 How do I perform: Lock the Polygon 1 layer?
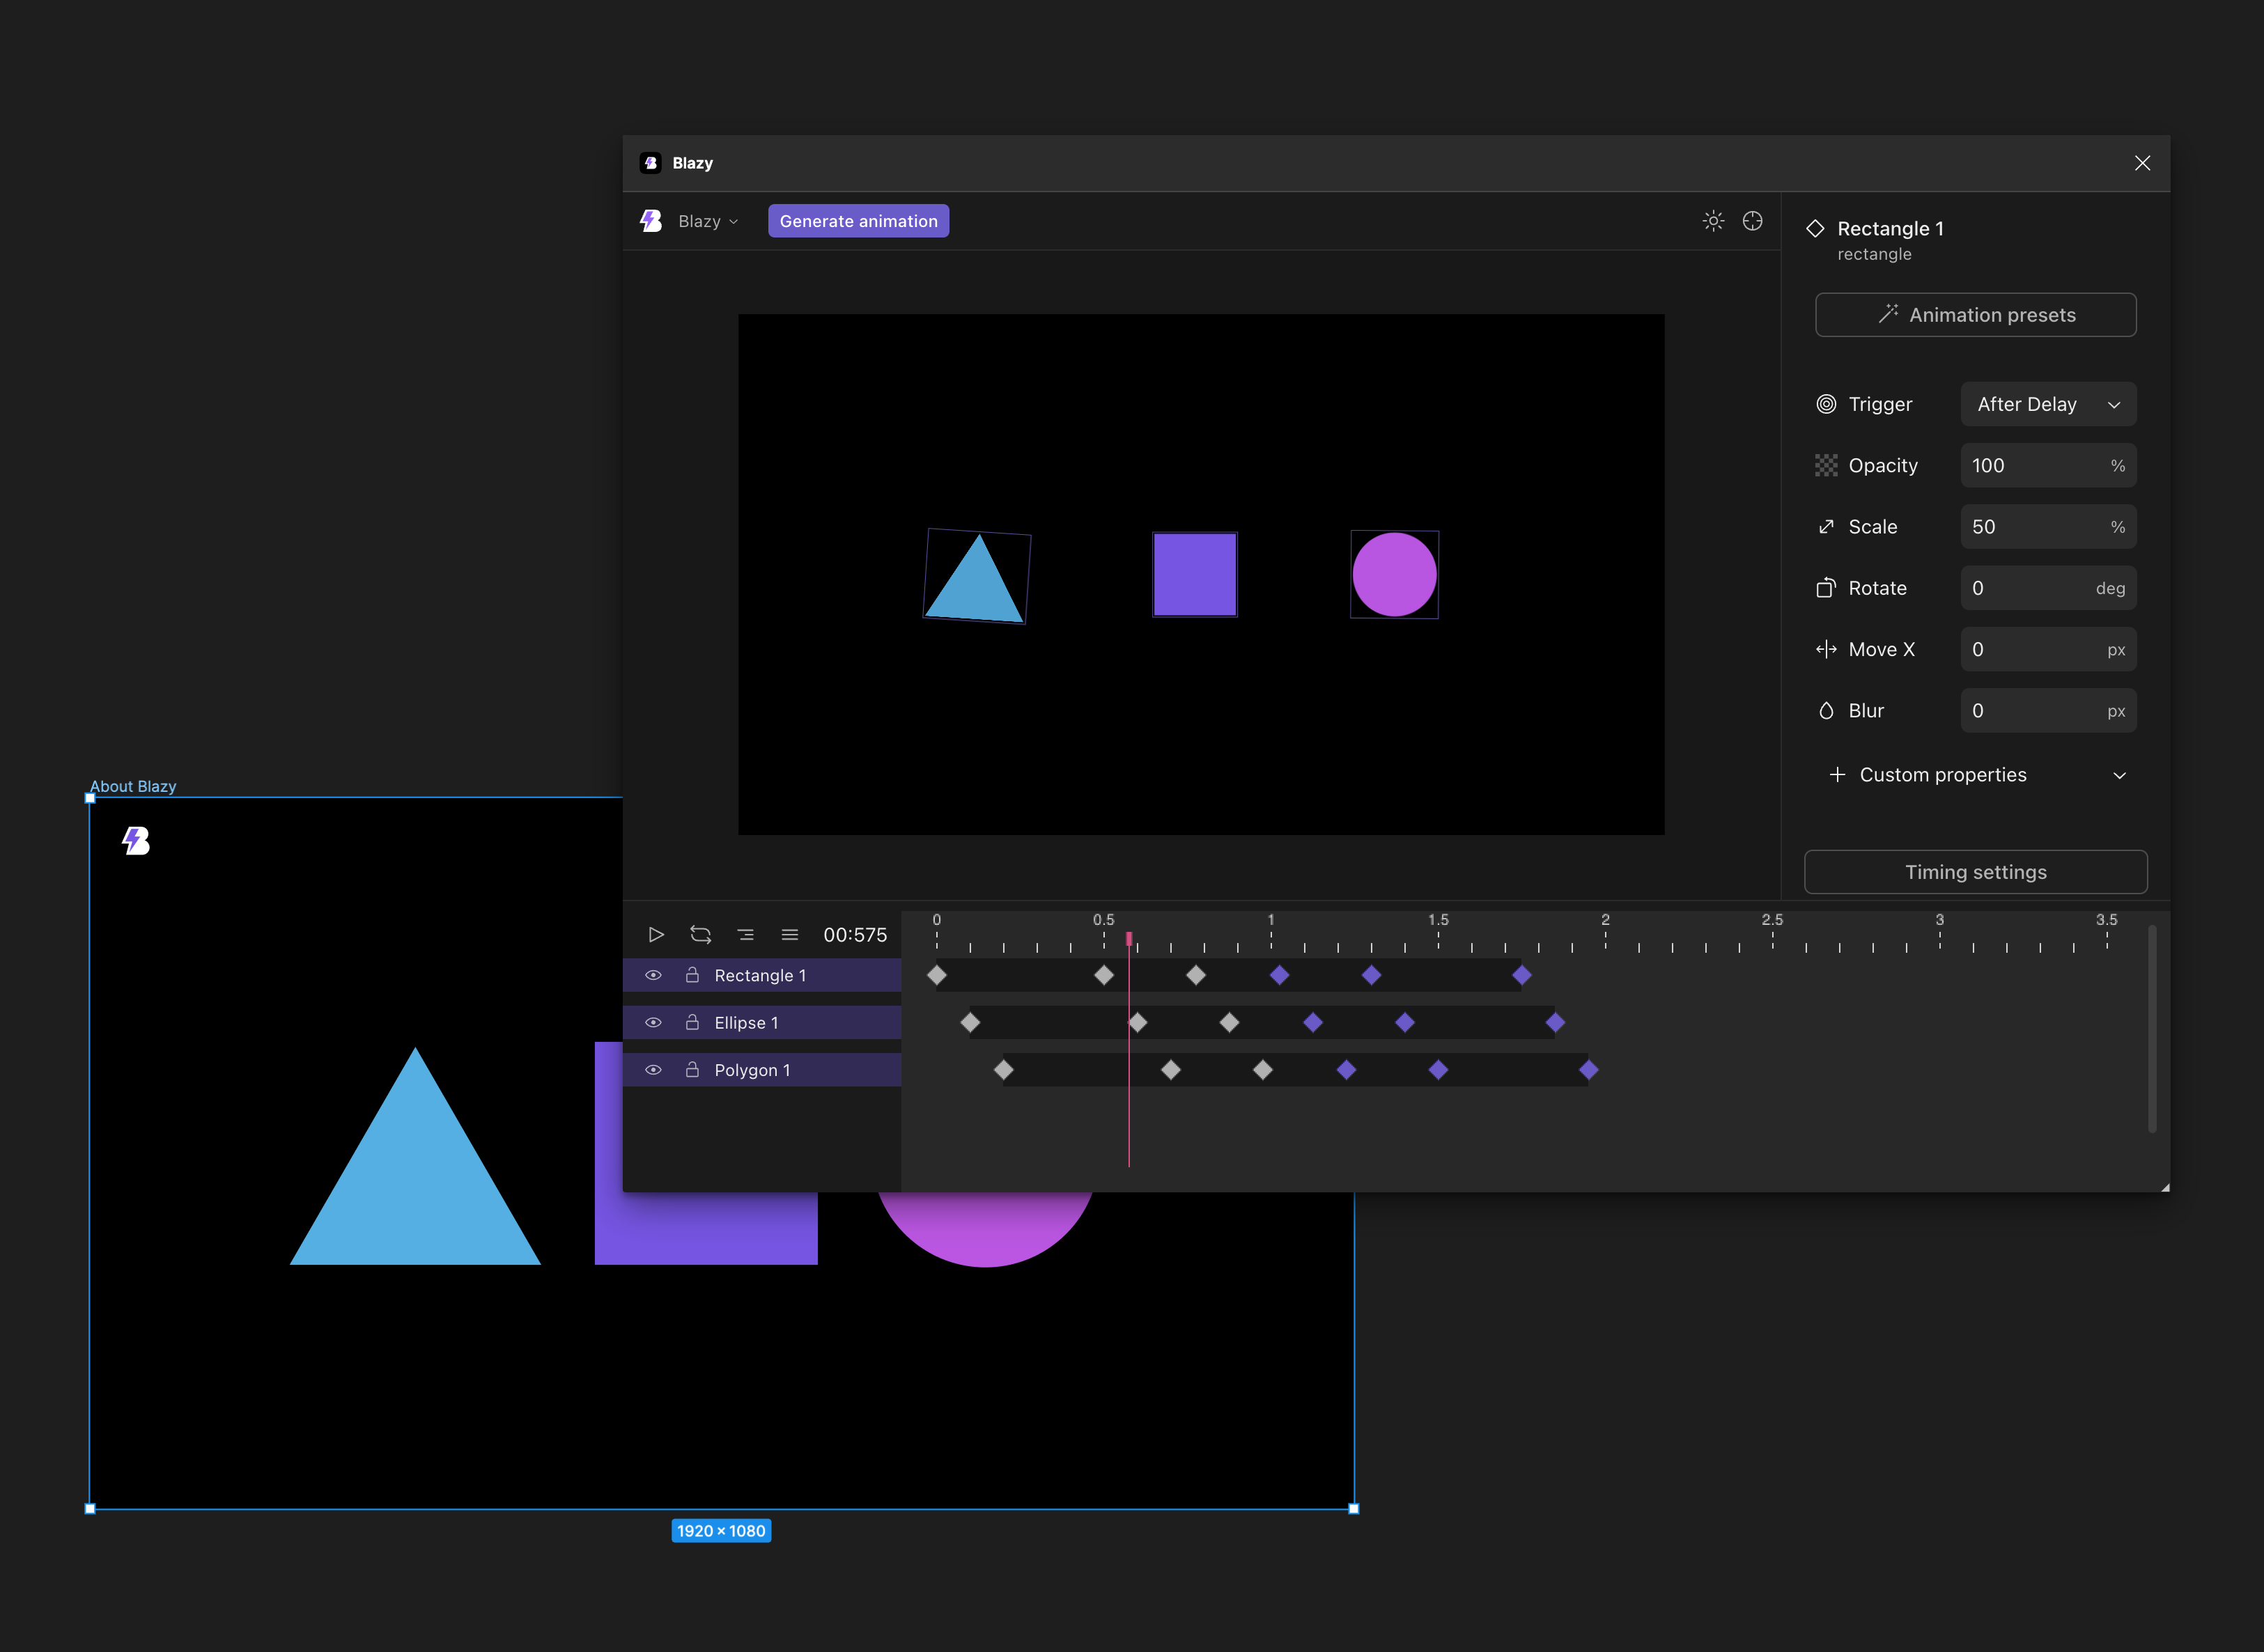point(692,1069)
